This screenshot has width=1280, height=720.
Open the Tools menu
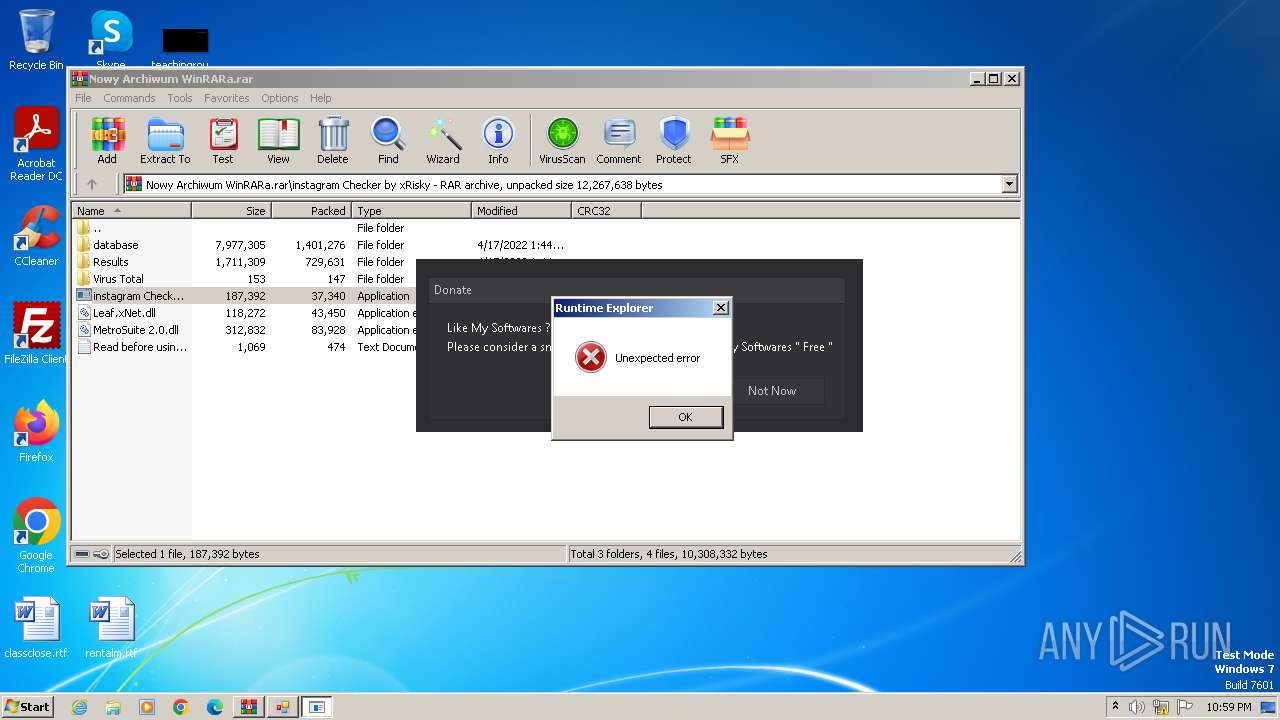(180, 98)
